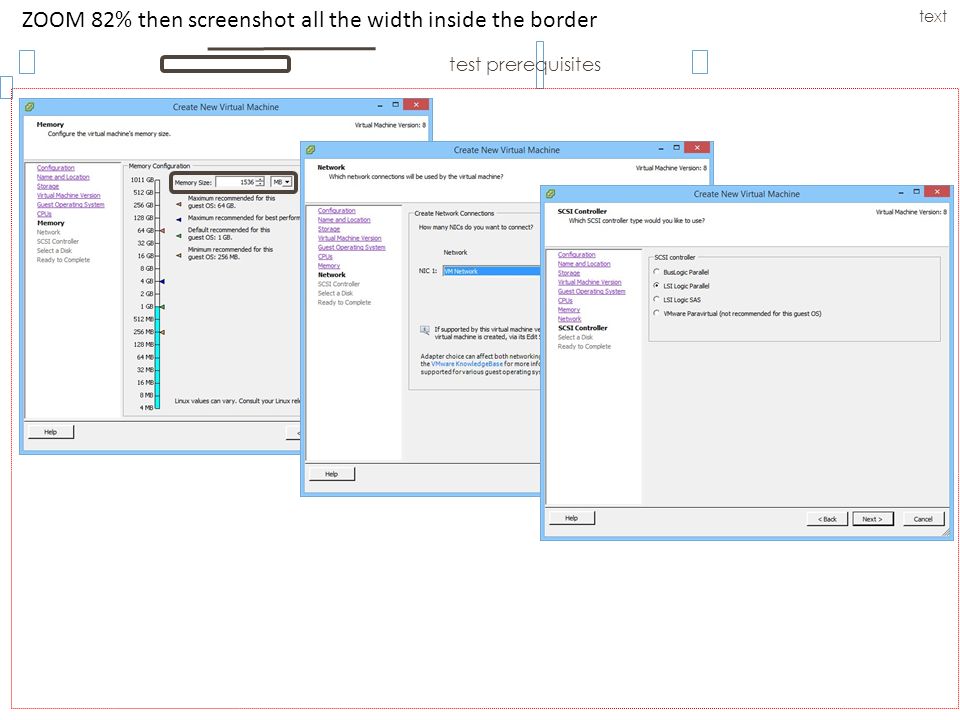This screenshot has width=960, height=720.
Task: Click bold 'Memory' step in Memory window sidebar
Action: (50, 223)
